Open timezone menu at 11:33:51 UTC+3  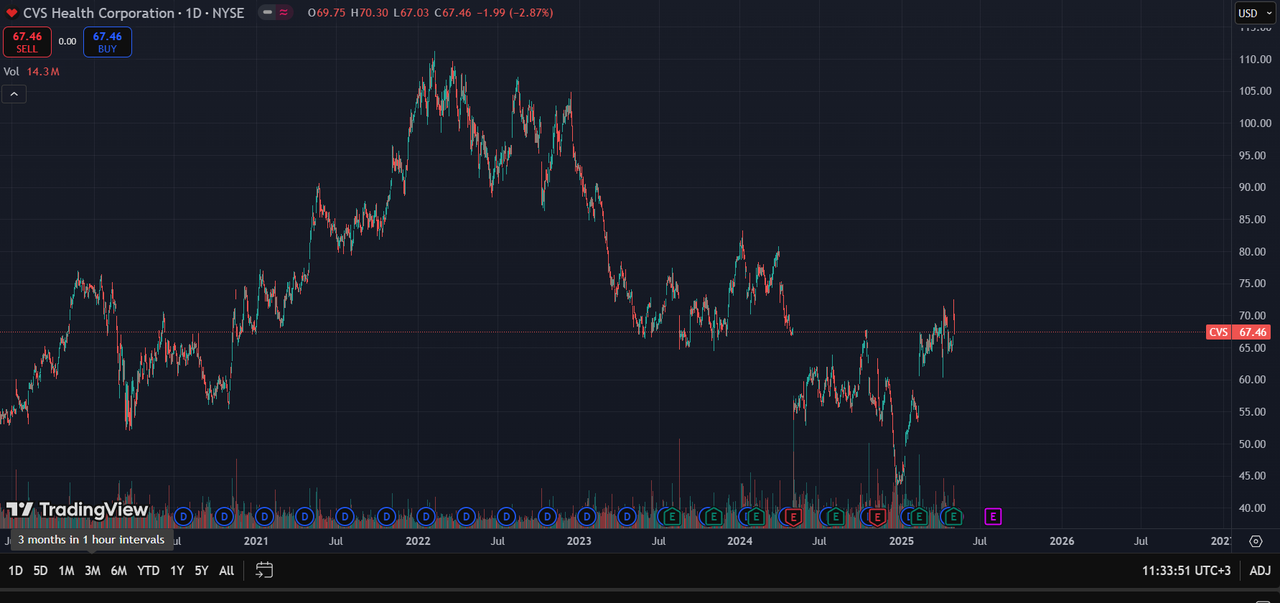point(1188,570)
